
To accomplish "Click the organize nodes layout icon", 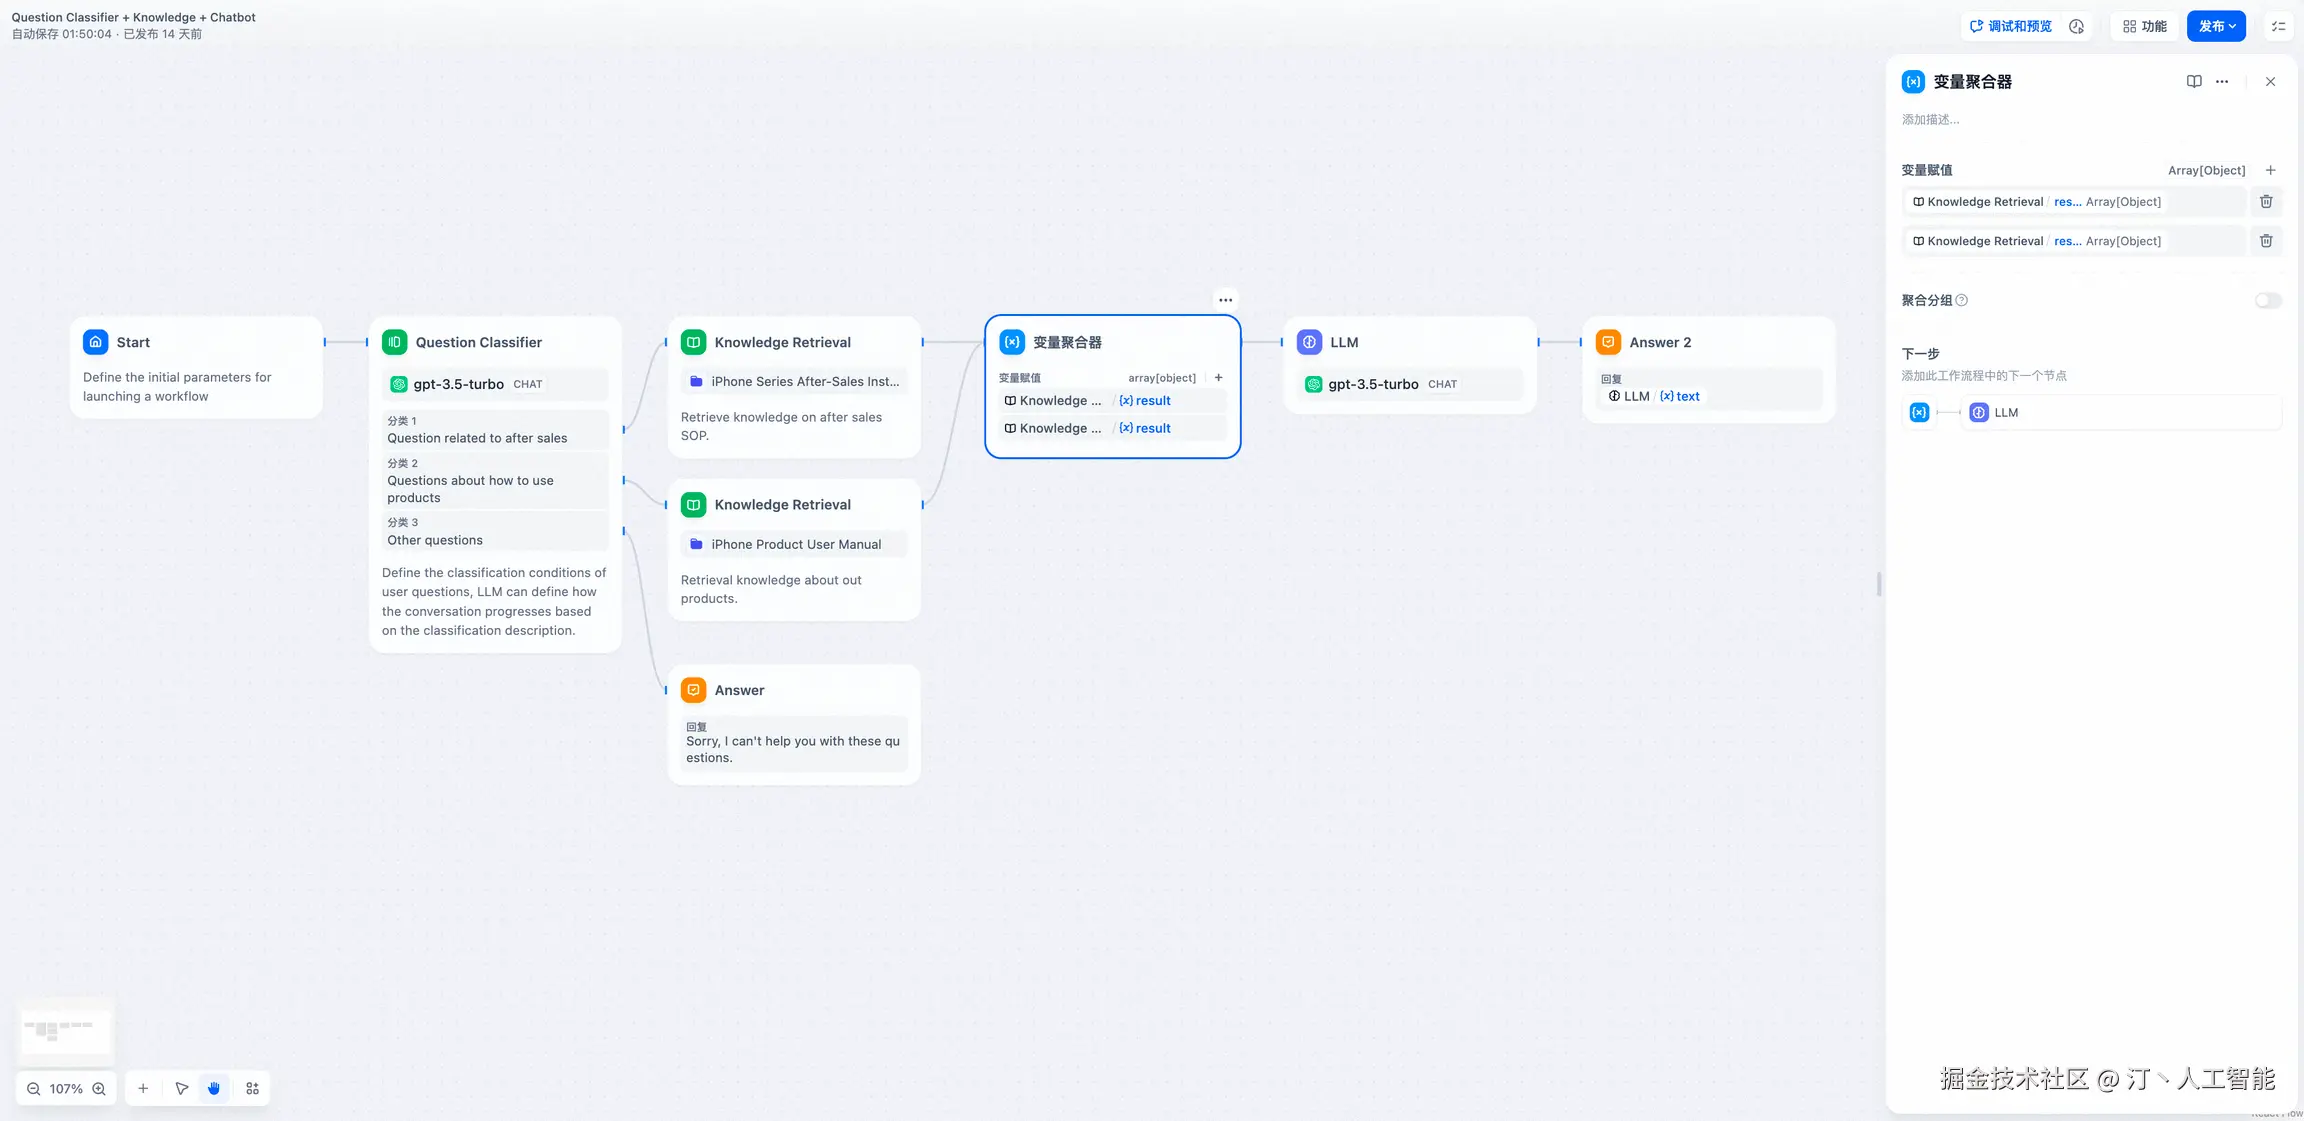I will pyautogui.click(x=252, y=1089).
